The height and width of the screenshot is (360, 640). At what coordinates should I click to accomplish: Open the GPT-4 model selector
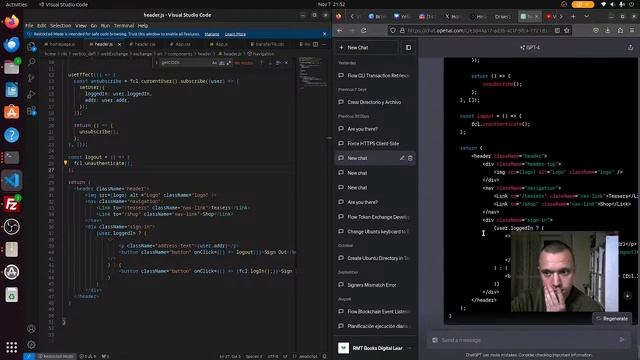tap(530, 48)
